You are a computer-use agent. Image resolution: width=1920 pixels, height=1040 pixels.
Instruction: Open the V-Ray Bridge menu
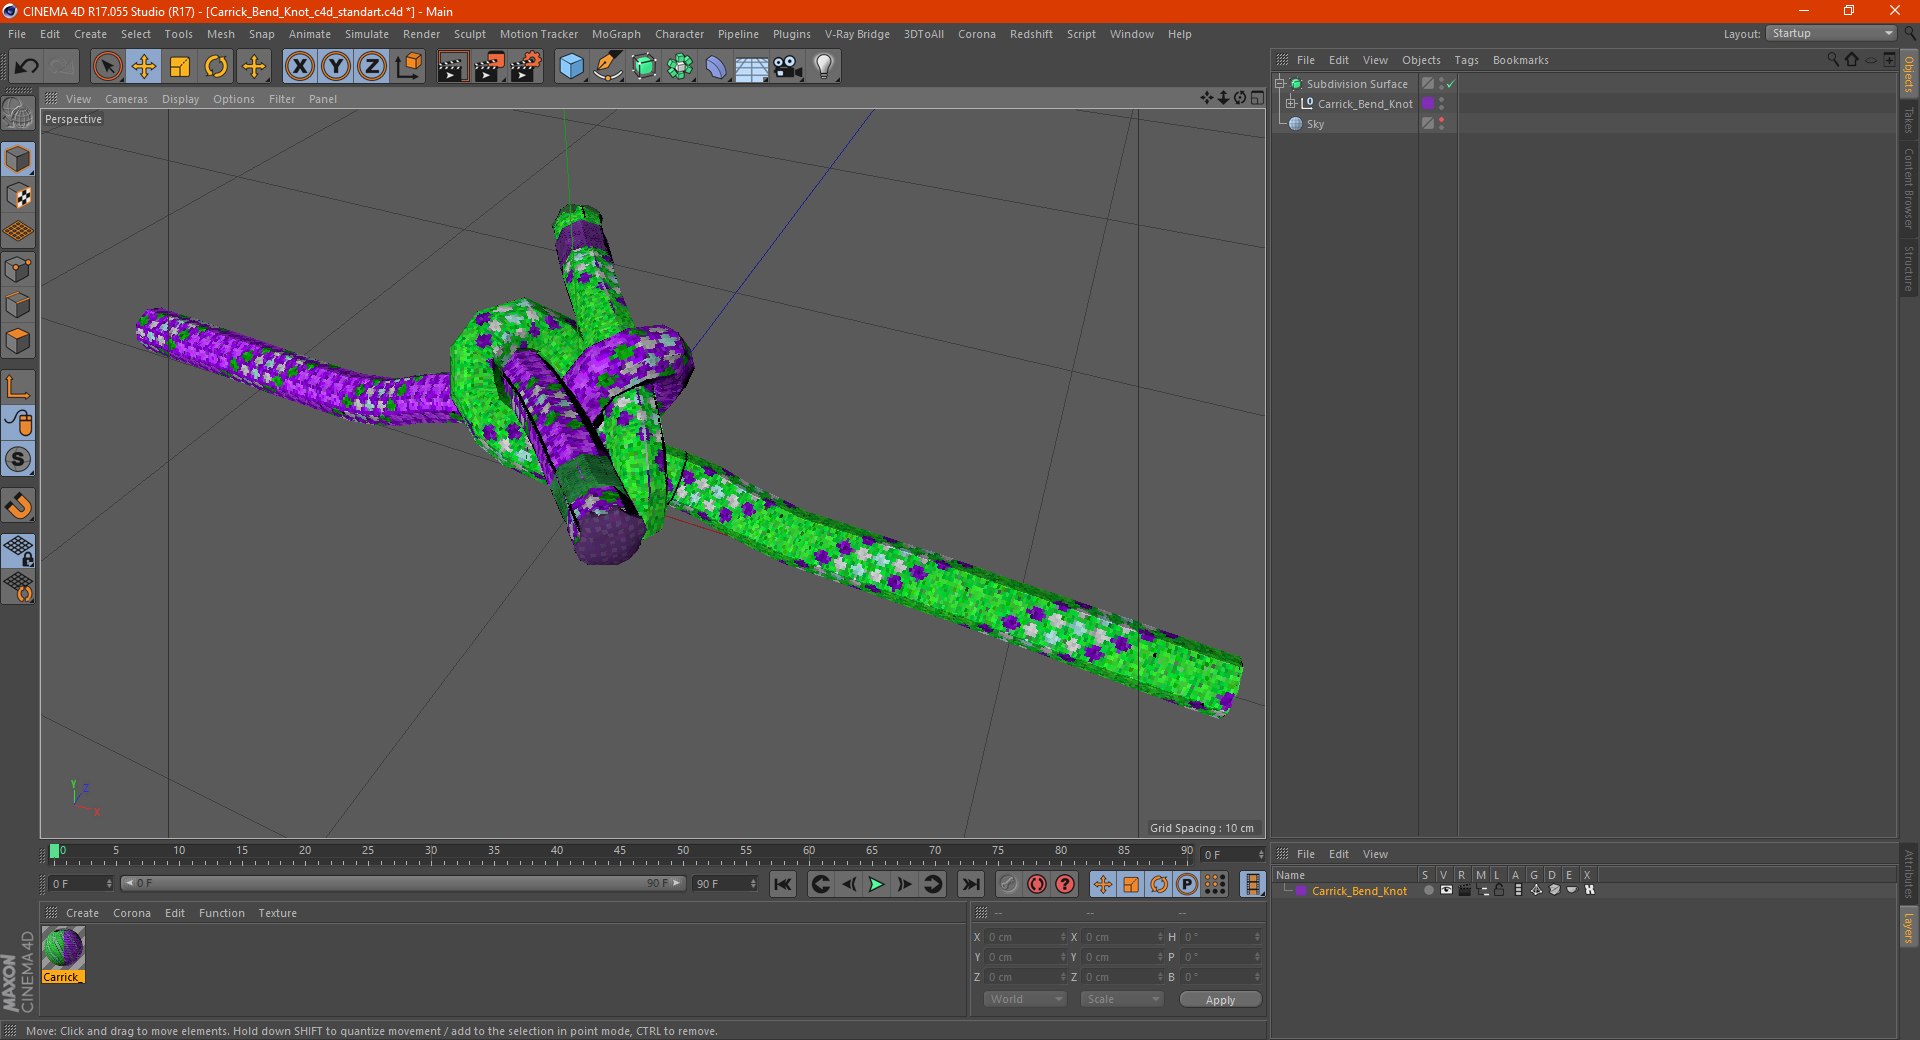857,34
